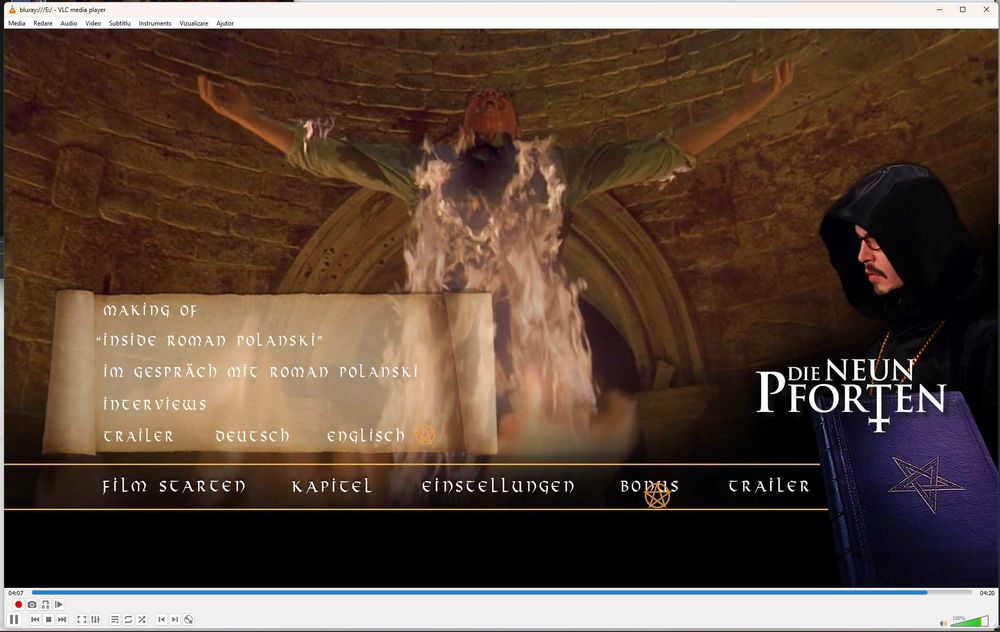Open the Instrumente menu

point(155,24)
